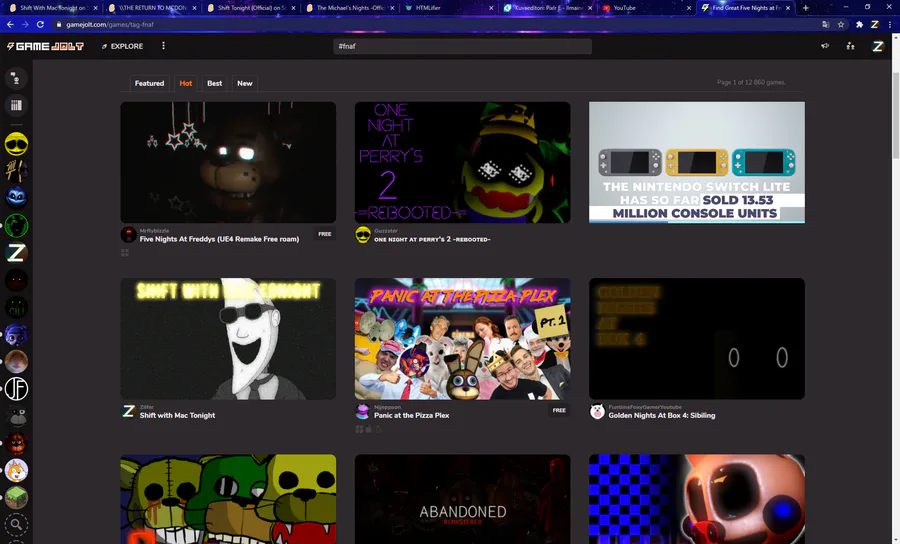Open the orange Scratch cat community icon
Screen dimensions: 900x544
[16, 471]
